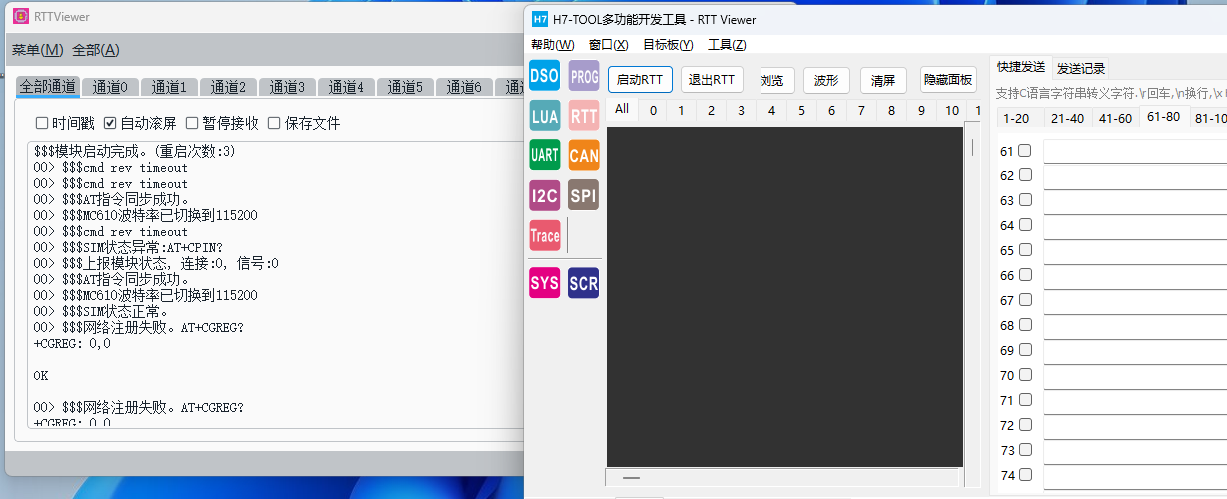
Task: Switch to 发送记录 send history tab
Action: [1081, 68]
